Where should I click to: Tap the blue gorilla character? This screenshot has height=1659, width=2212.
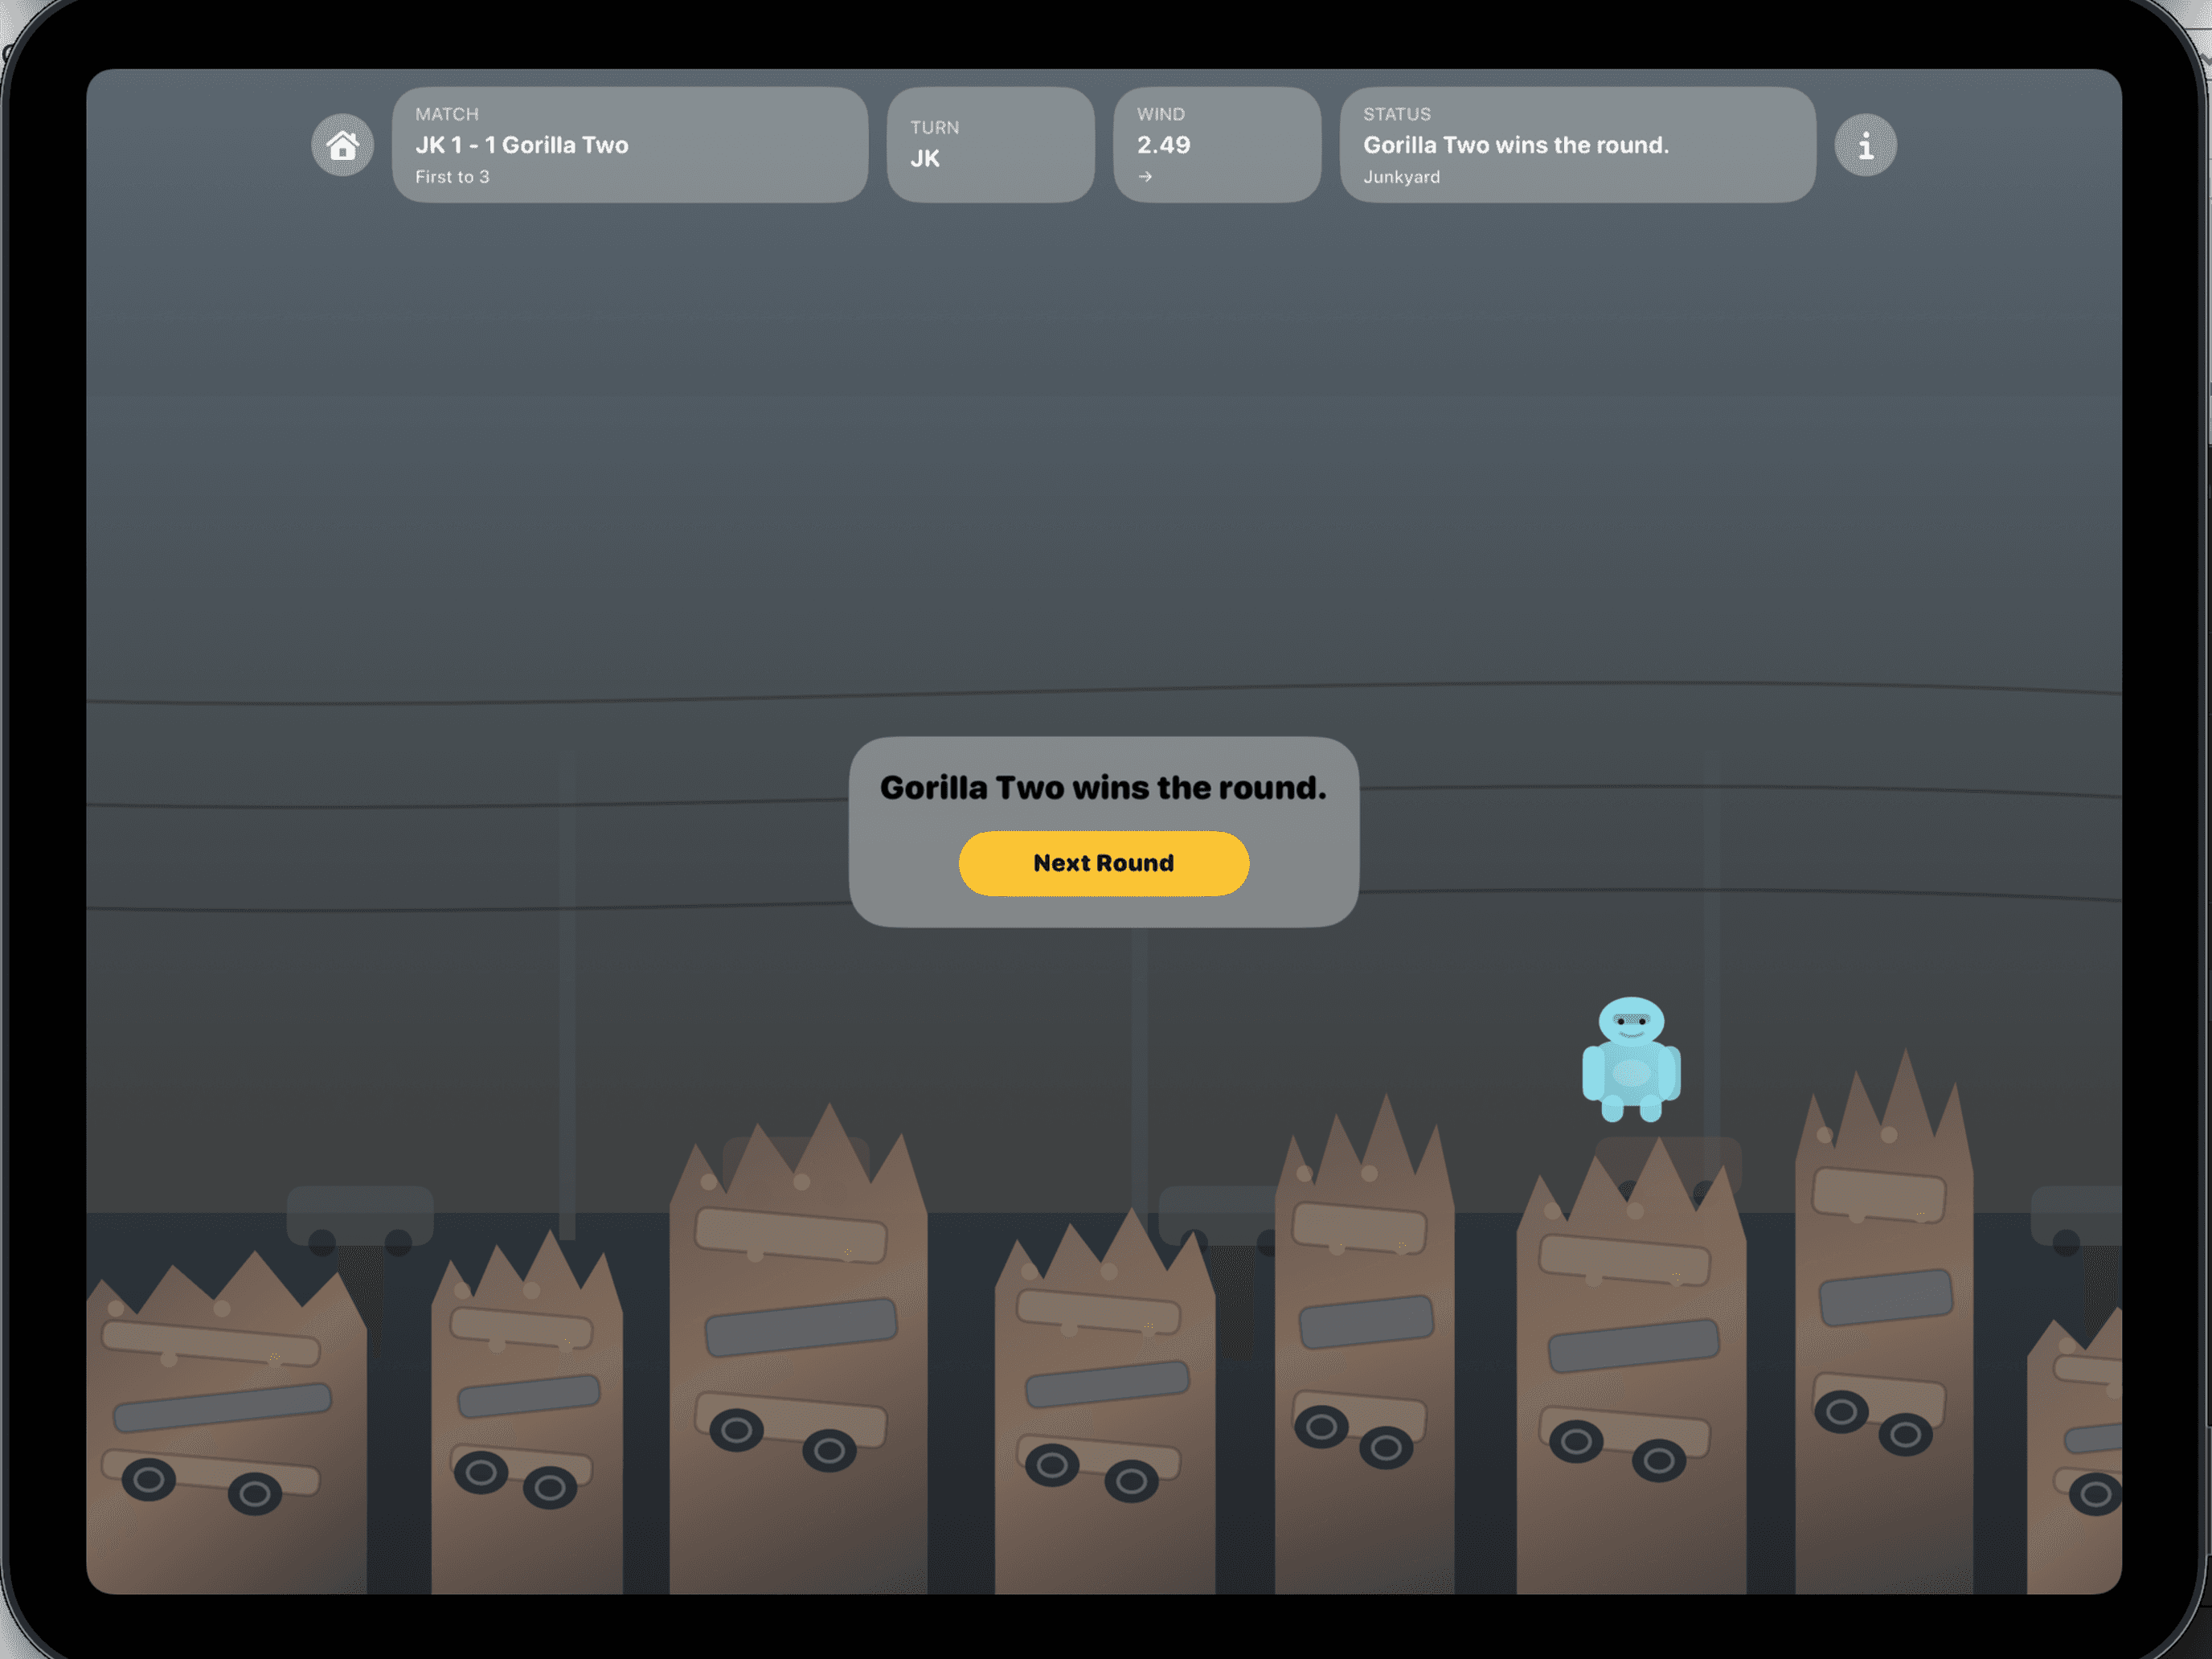1631,1059
